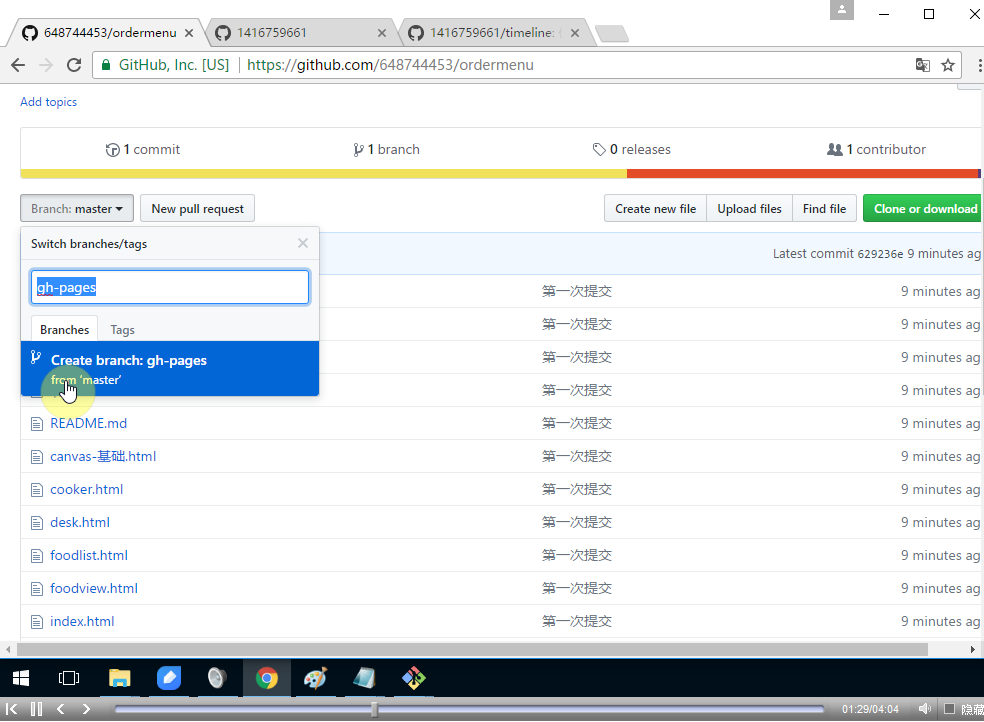Open File Explorer from the taskbar
This screenshot has height=722, width=984.
(120, 678)
